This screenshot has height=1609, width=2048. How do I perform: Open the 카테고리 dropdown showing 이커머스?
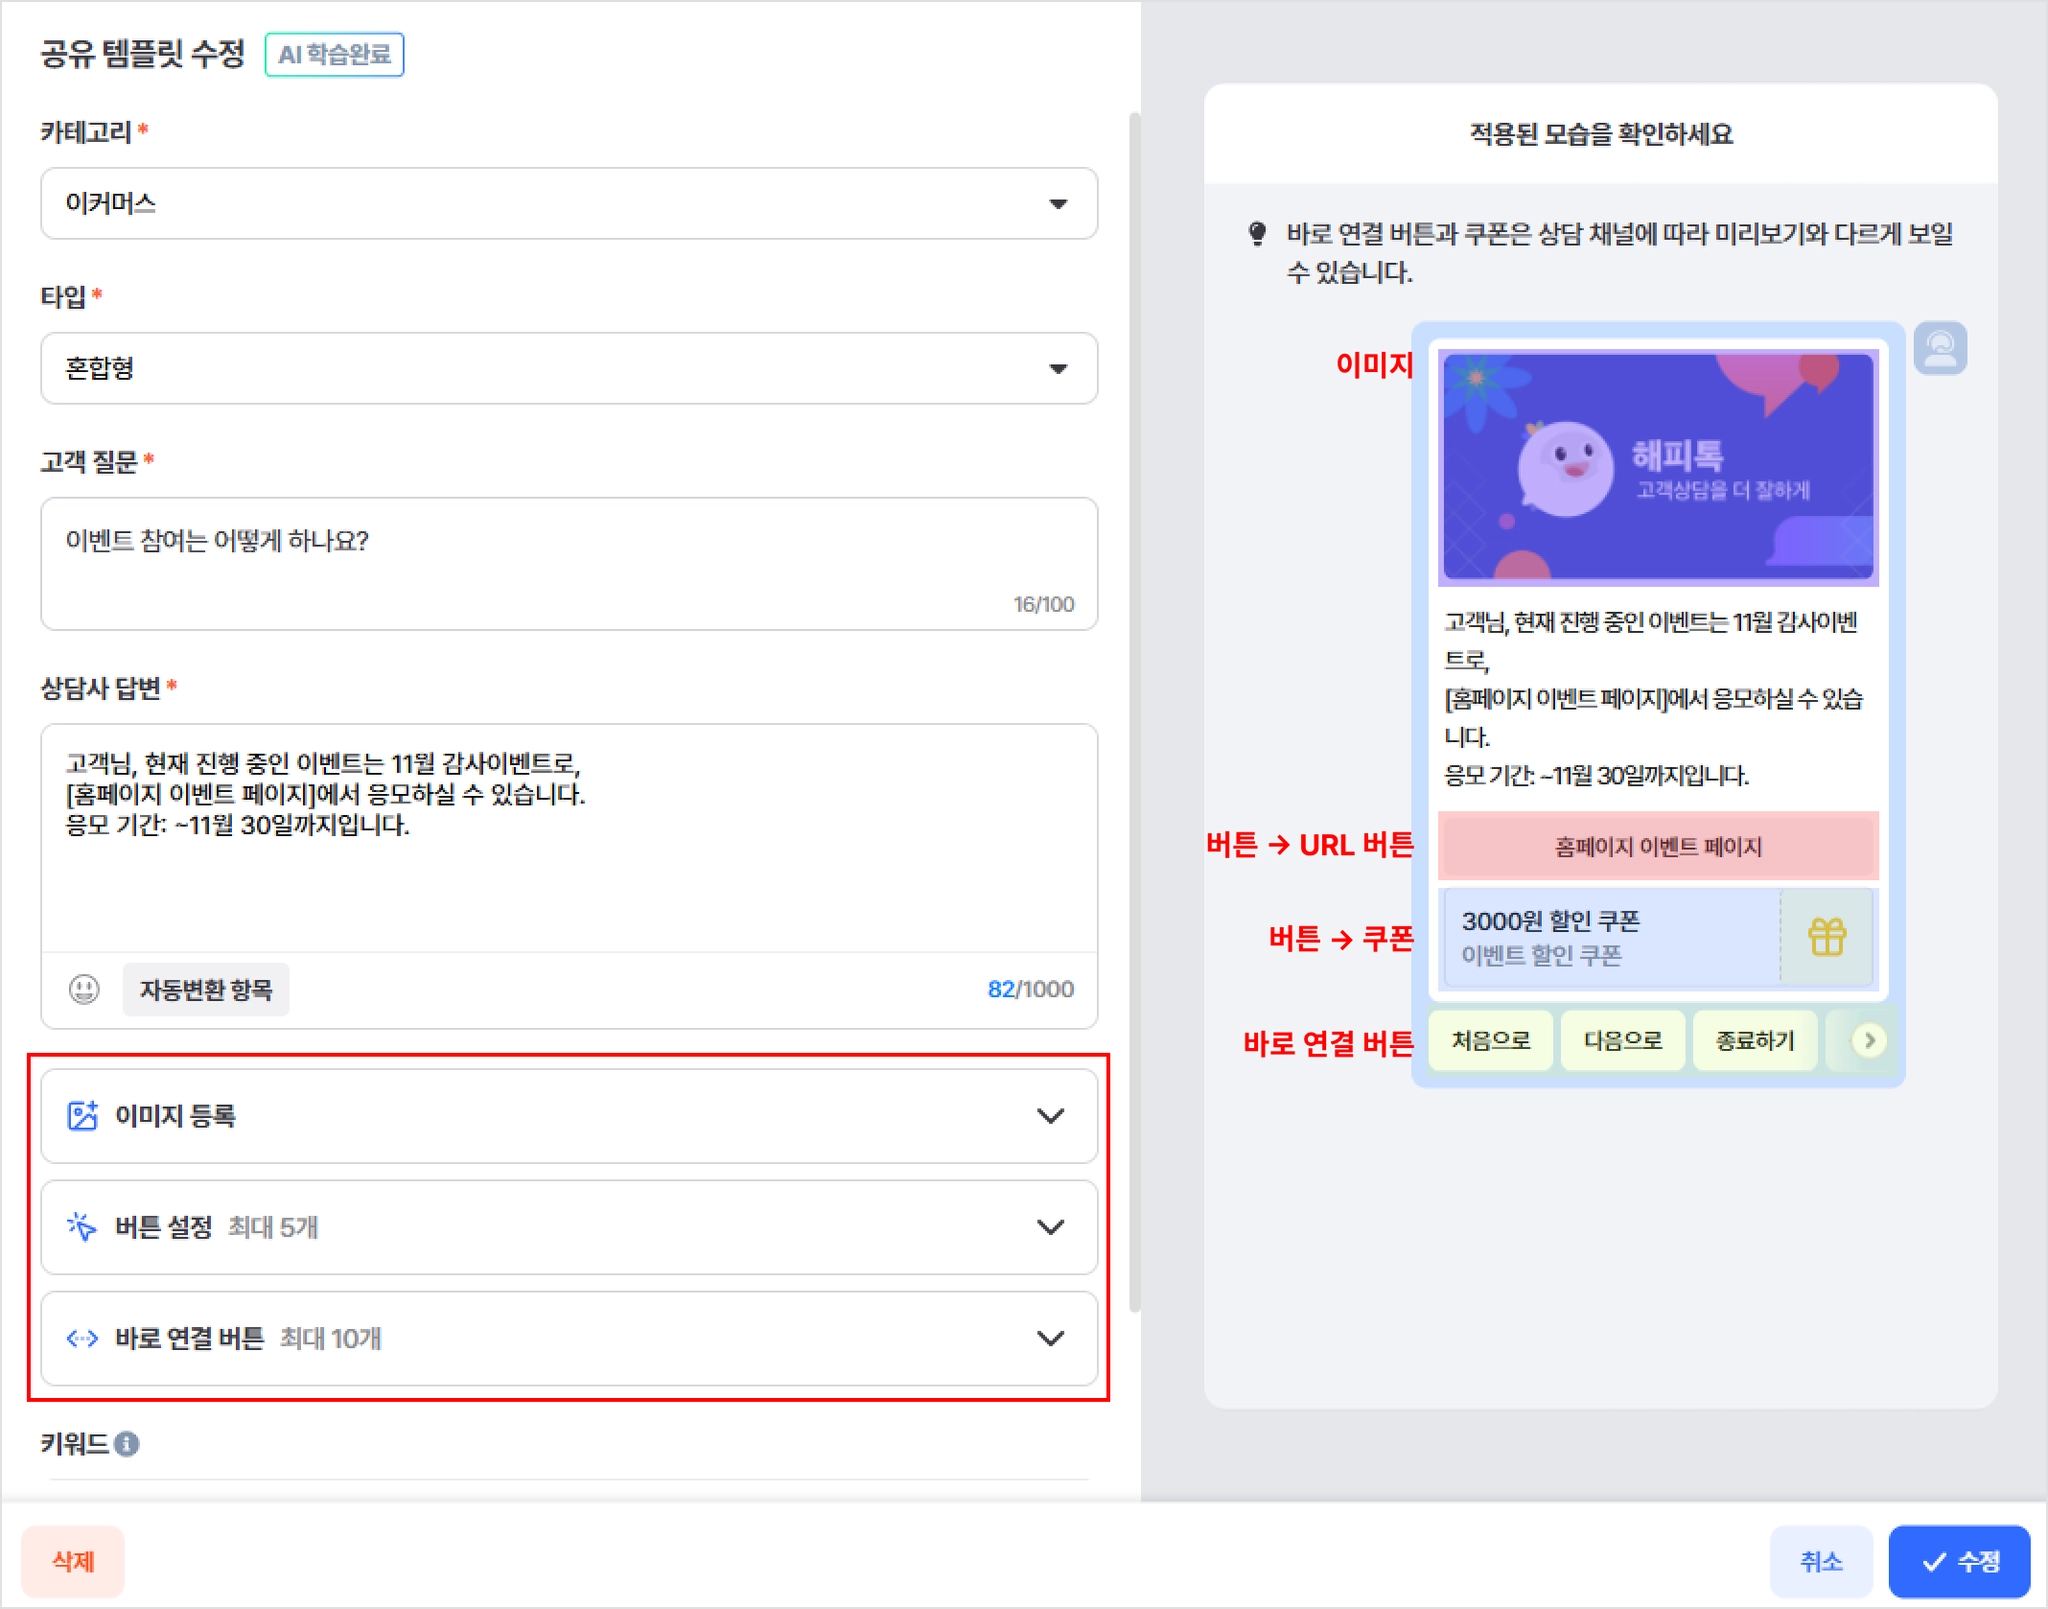568,204
